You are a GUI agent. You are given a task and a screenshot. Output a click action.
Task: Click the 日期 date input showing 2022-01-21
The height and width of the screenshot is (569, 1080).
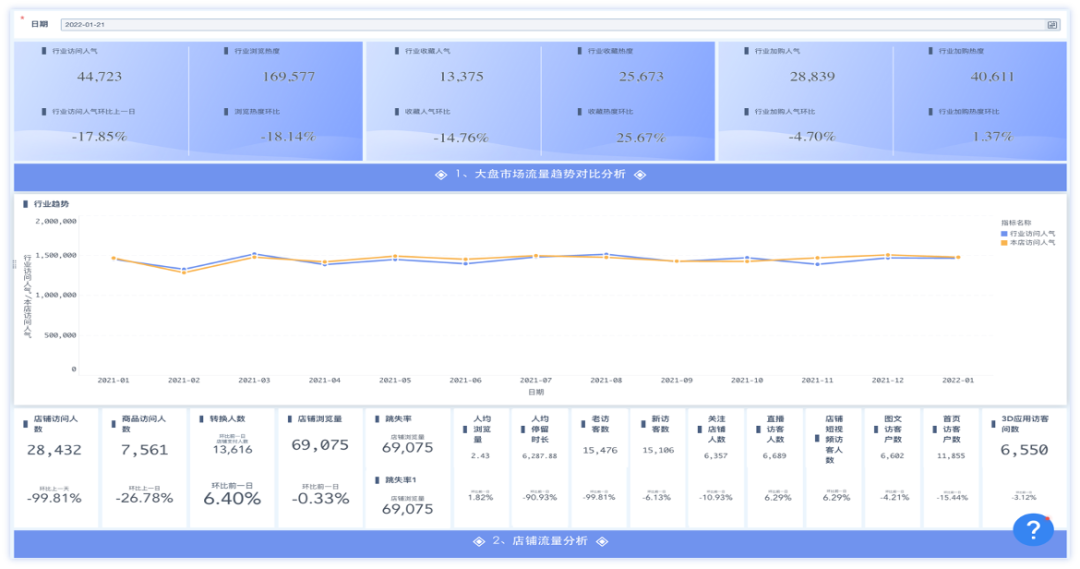click(560, 25)
